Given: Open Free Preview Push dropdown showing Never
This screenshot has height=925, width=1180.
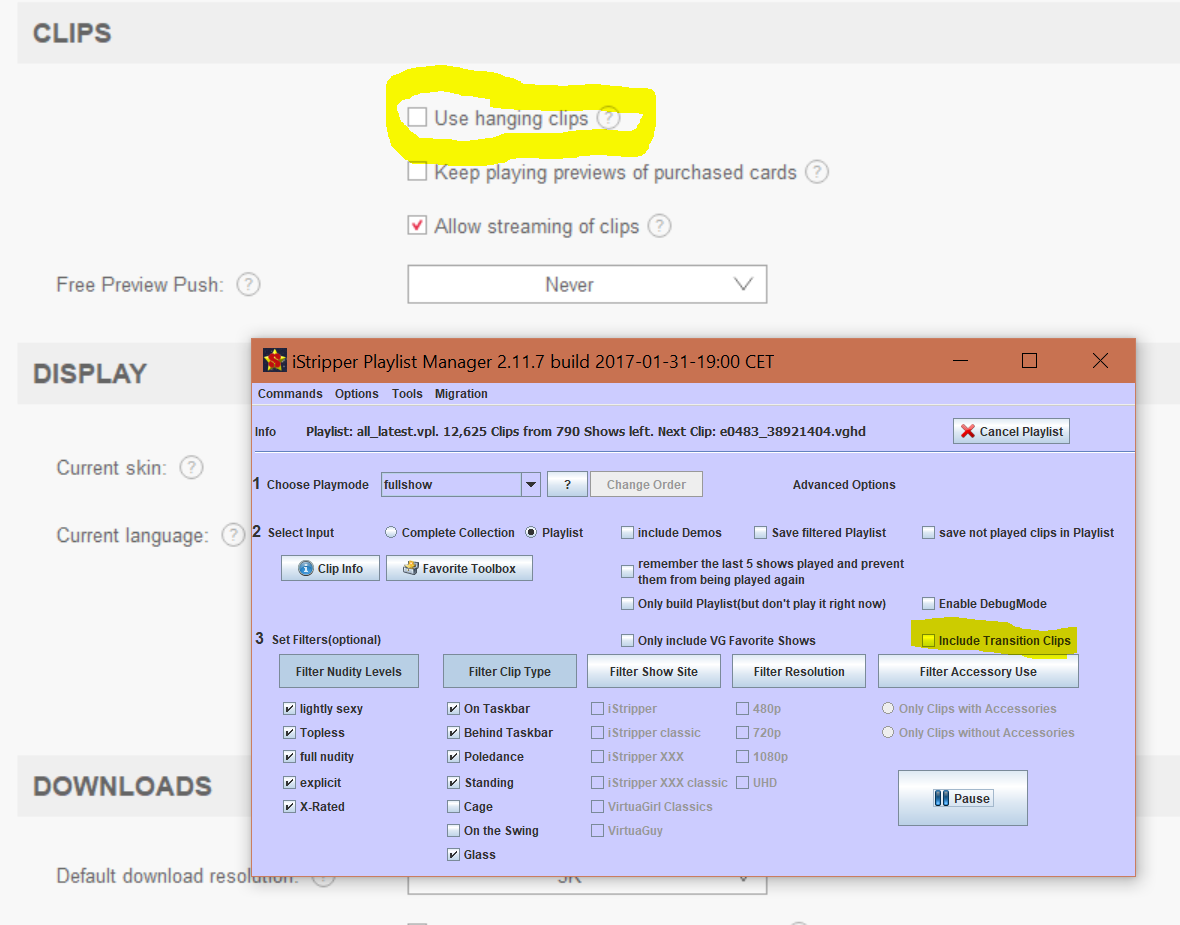Looking at the screenshot, I should tap(587, 284).
